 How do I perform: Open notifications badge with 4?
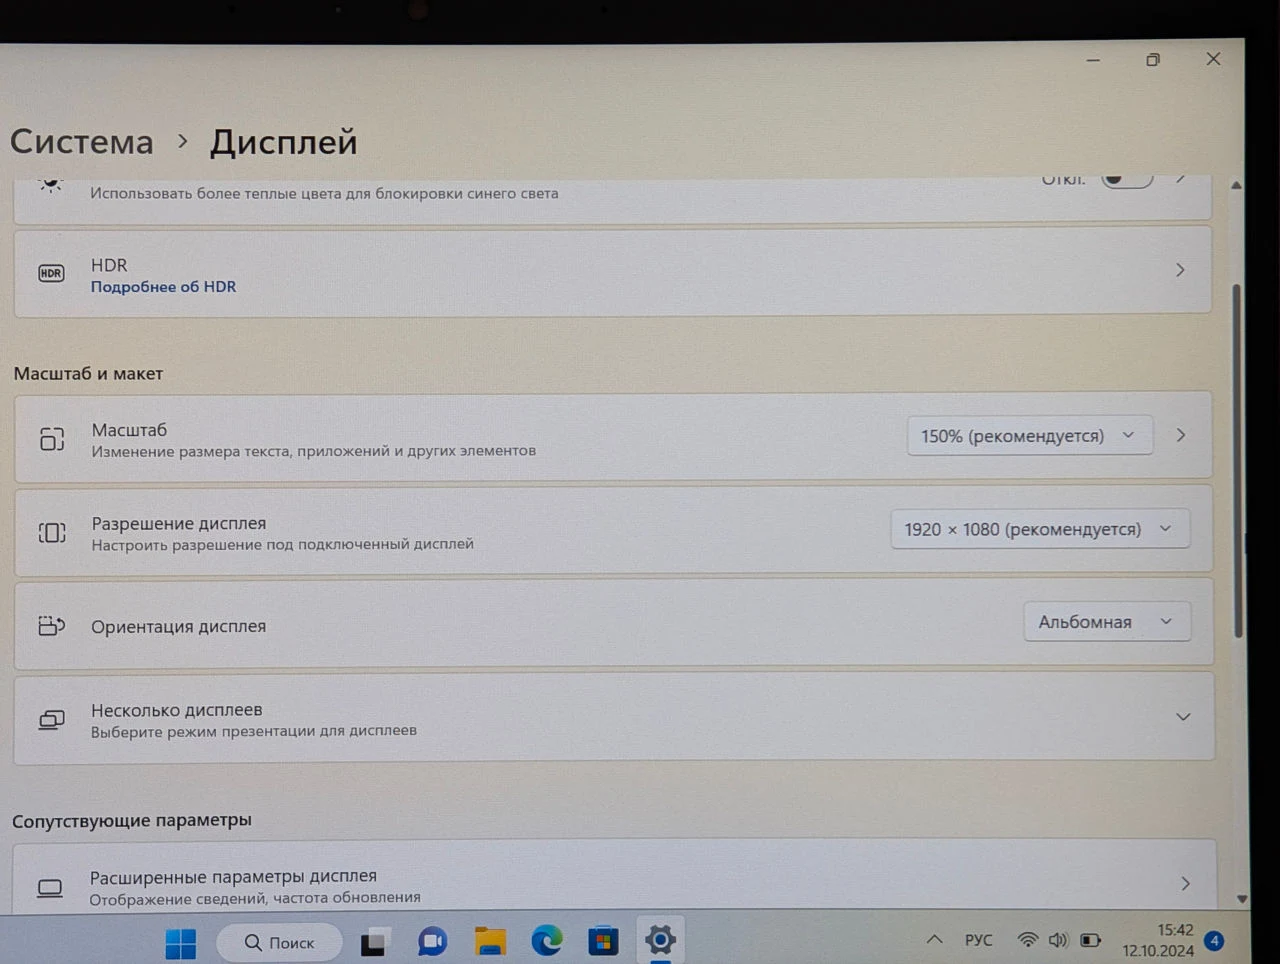point(1214,941)
